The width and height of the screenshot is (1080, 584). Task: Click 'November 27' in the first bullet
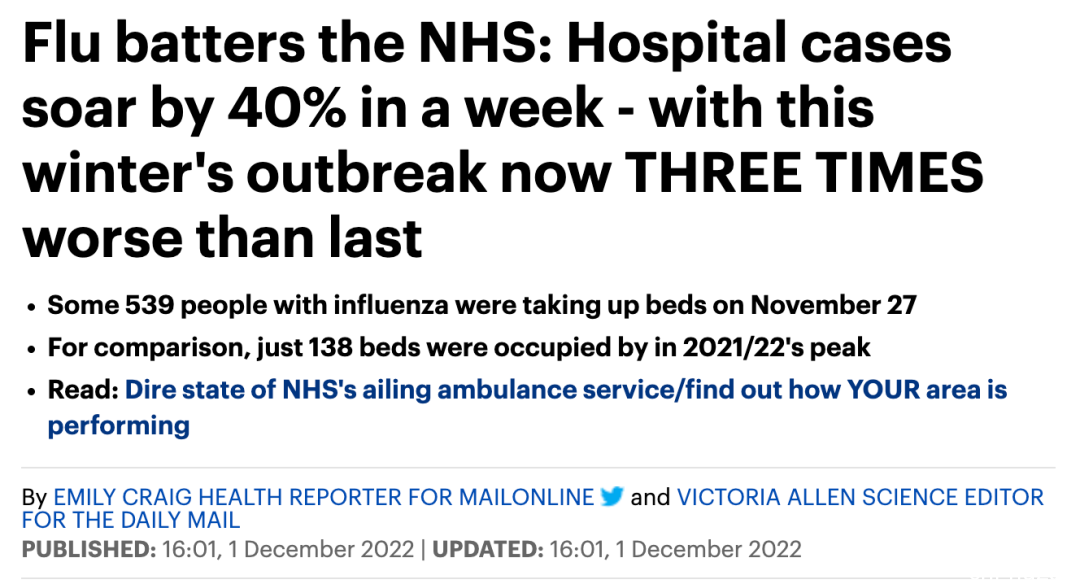[x=833, y=305]
